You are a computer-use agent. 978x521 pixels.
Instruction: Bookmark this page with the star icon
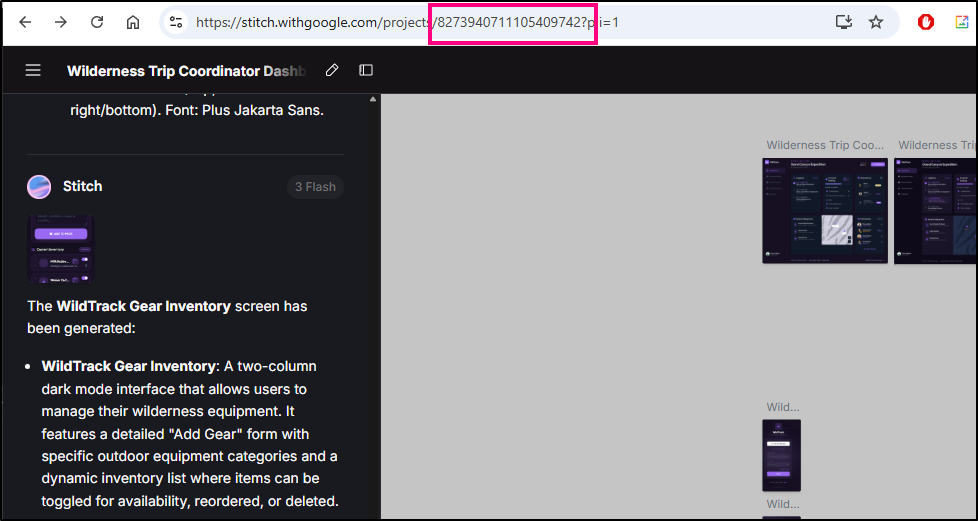tap(876, 22)
